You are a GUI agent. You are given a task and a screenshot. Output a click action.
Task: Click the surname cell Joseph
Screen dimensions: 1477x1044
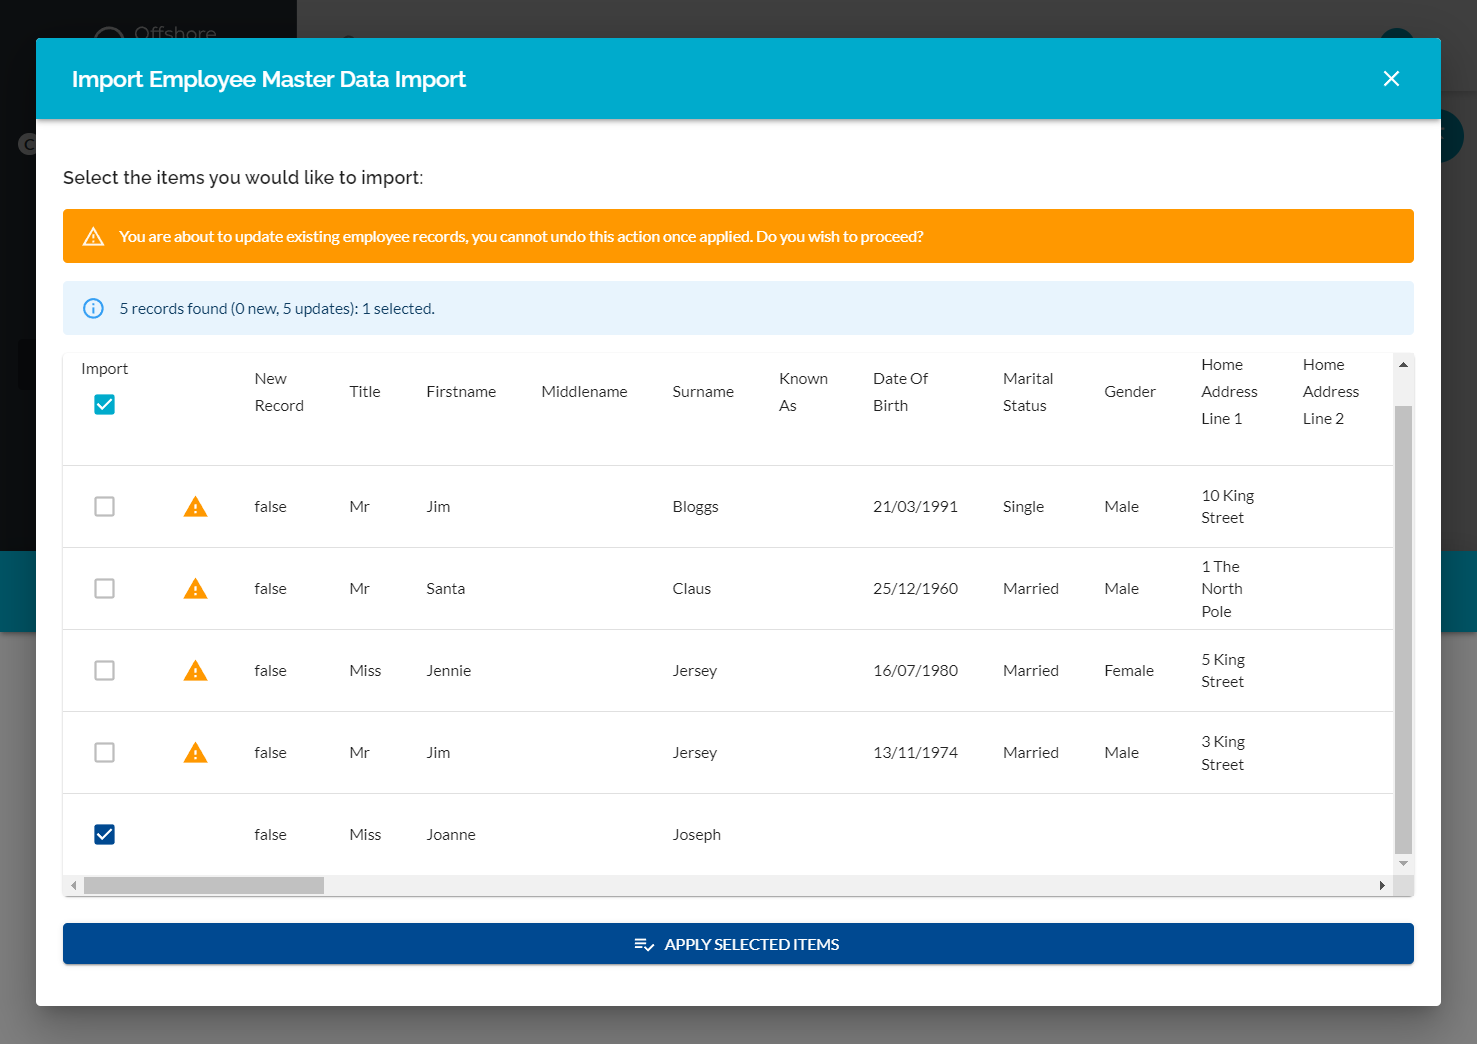pyautogui.click(x=696, y=835)
